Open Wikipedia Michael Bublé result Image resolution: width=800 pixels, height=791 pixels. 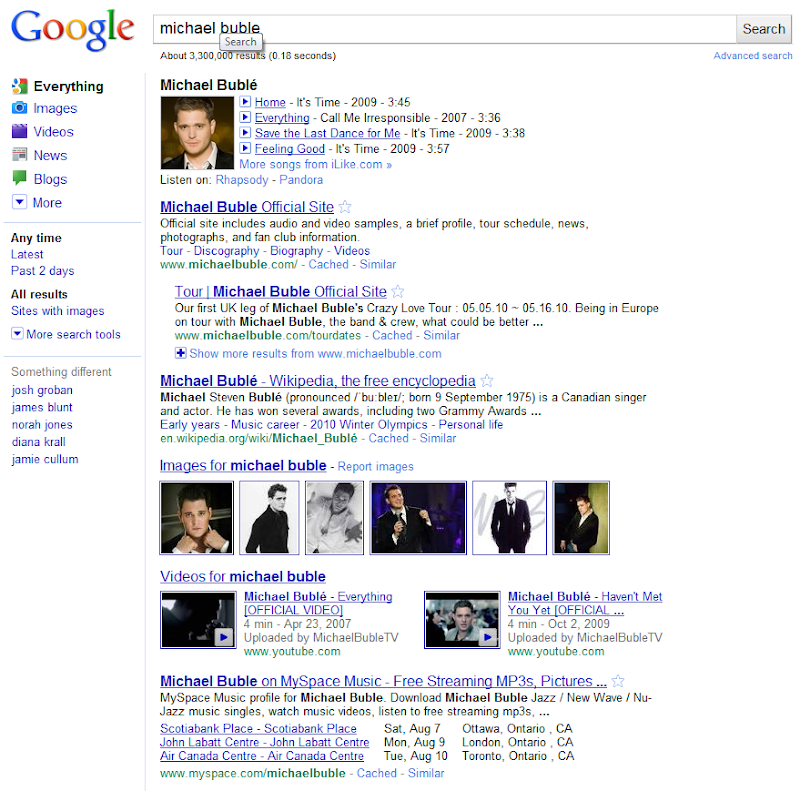(x=318, y=381)
